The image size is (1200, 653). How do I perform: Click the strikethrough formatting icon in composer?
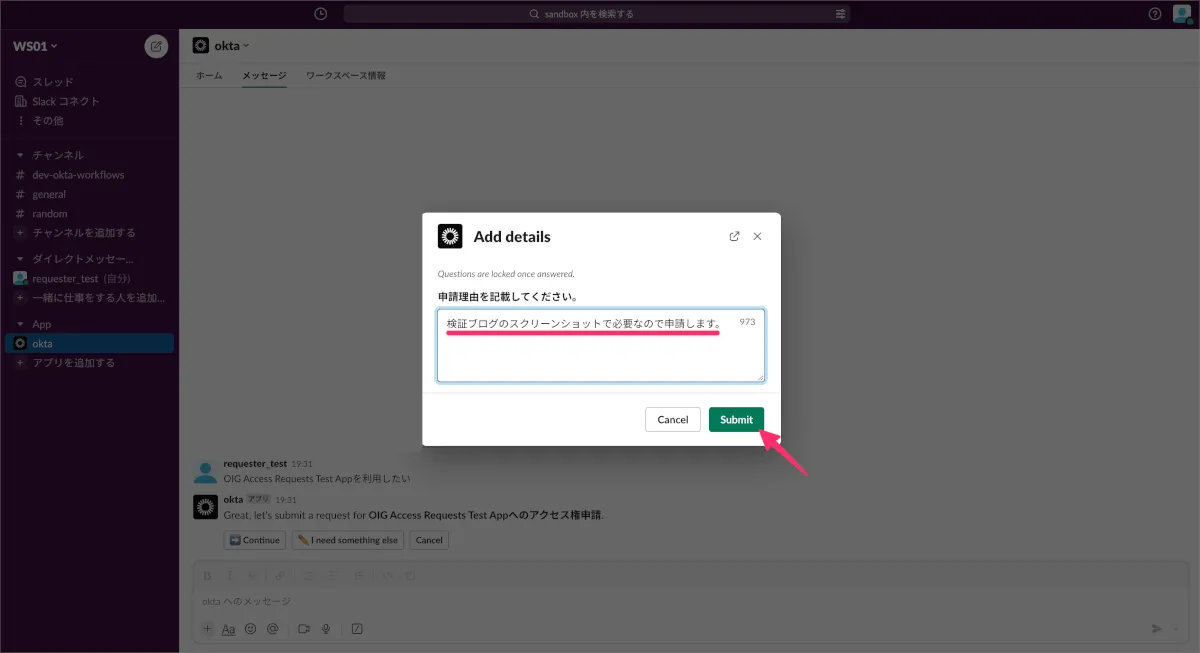[x=252, y=575]
